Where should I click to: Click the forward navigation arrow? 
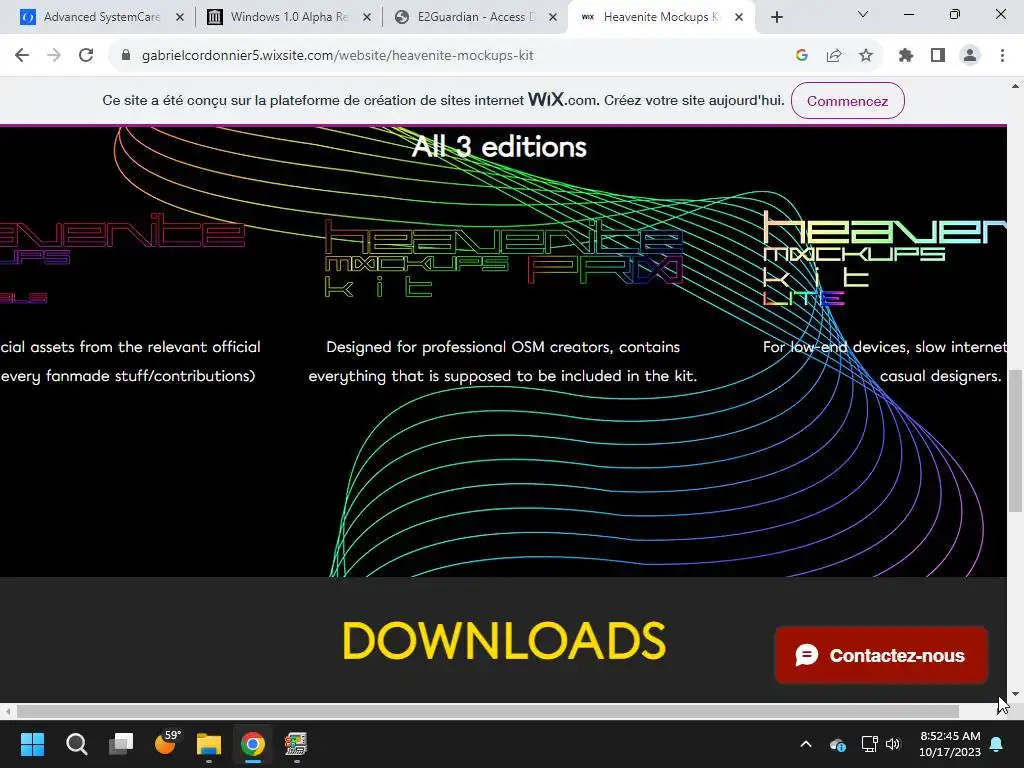point(54,56)
